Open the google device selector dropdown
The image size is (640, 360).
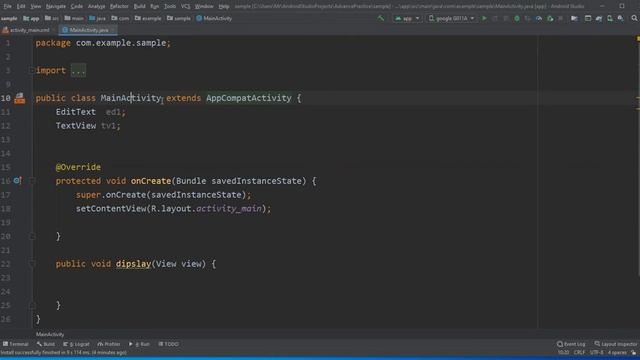tap(451, 18)
